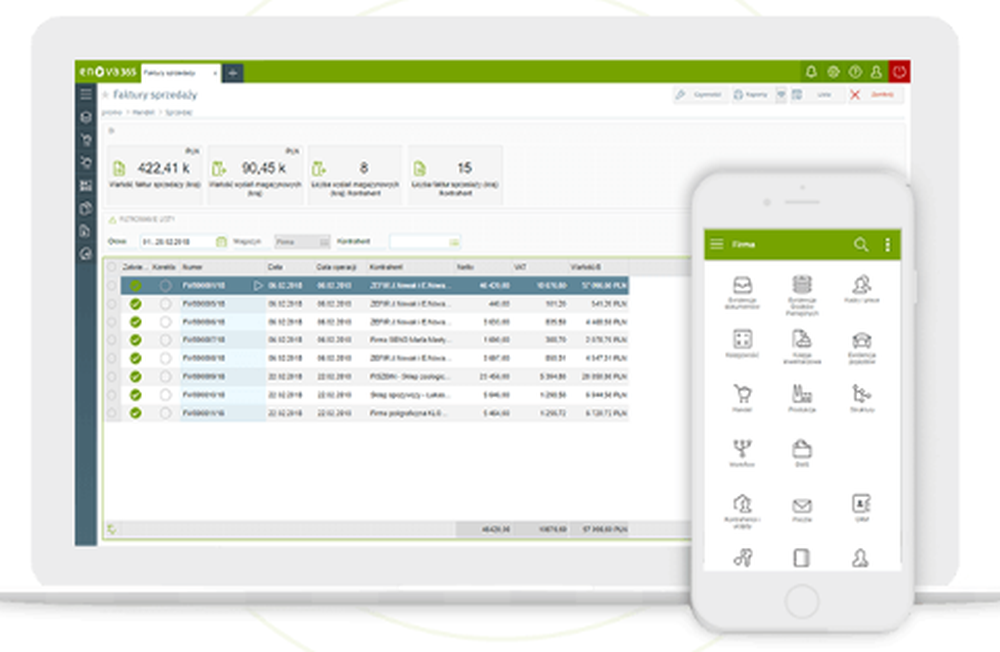1000x652 pixels.
Task: Open Handel cart icon on phone
Action: [x=742, y=398]
